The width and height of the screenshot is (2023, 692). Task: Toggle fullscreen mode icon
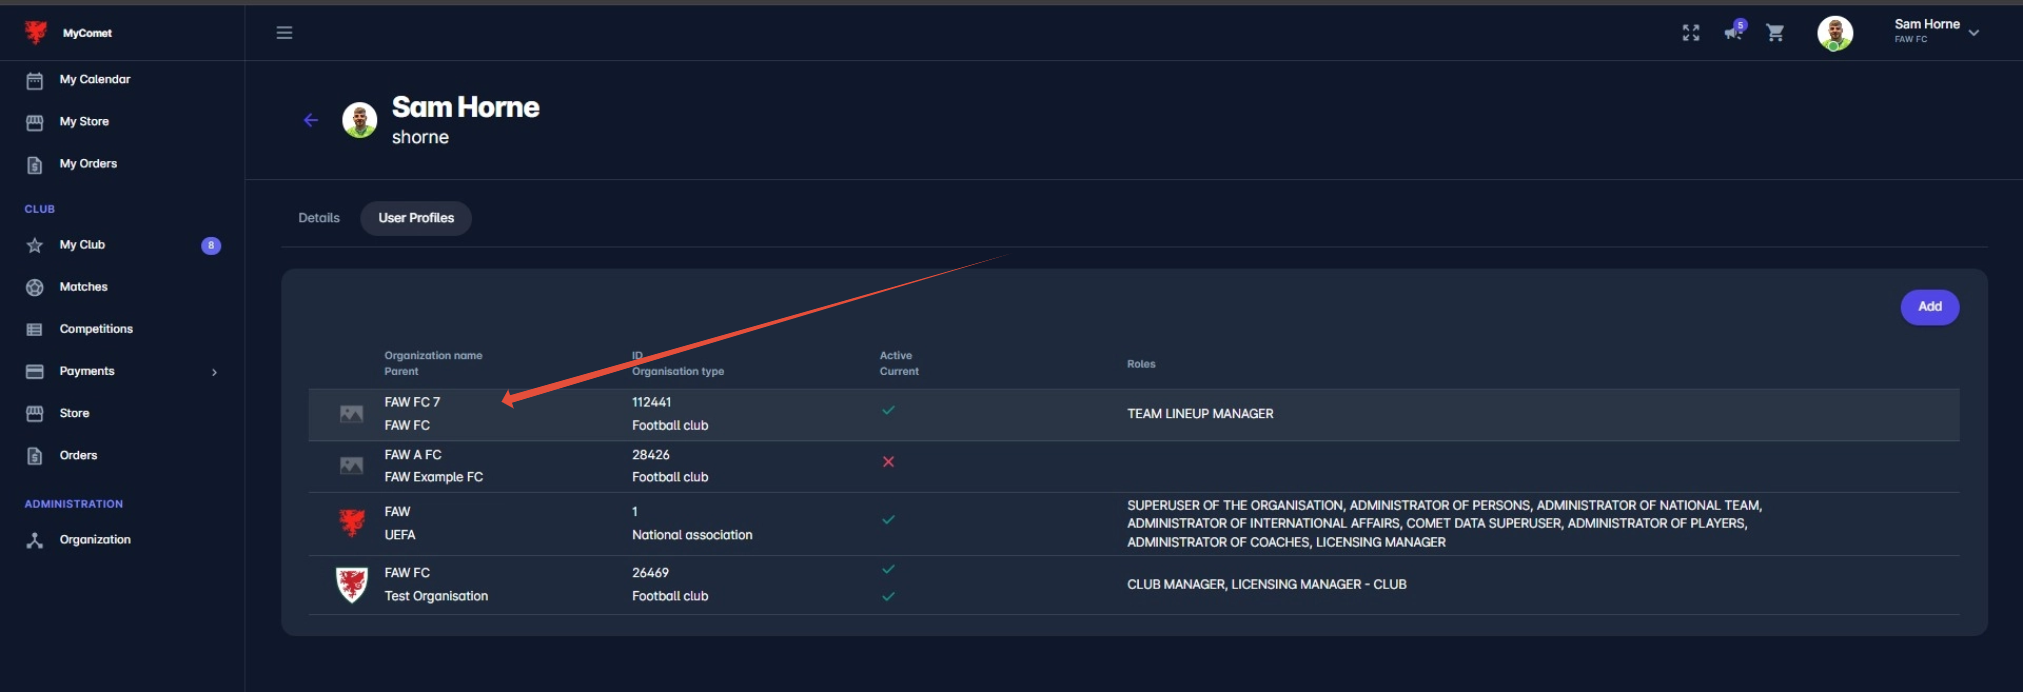tap(1691, 33)
